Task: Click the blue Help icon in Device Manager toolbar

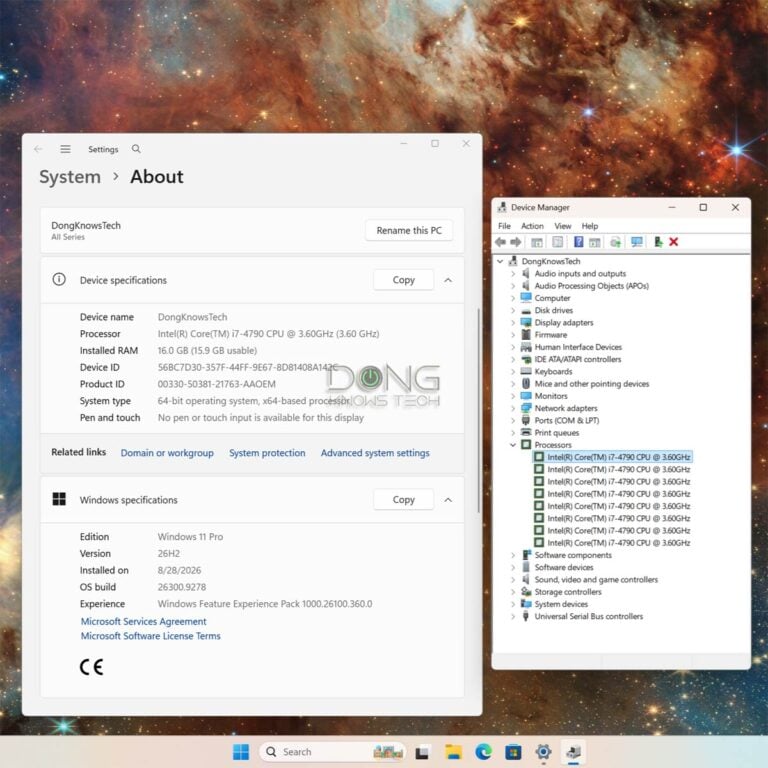Action: tap(578, 242)
